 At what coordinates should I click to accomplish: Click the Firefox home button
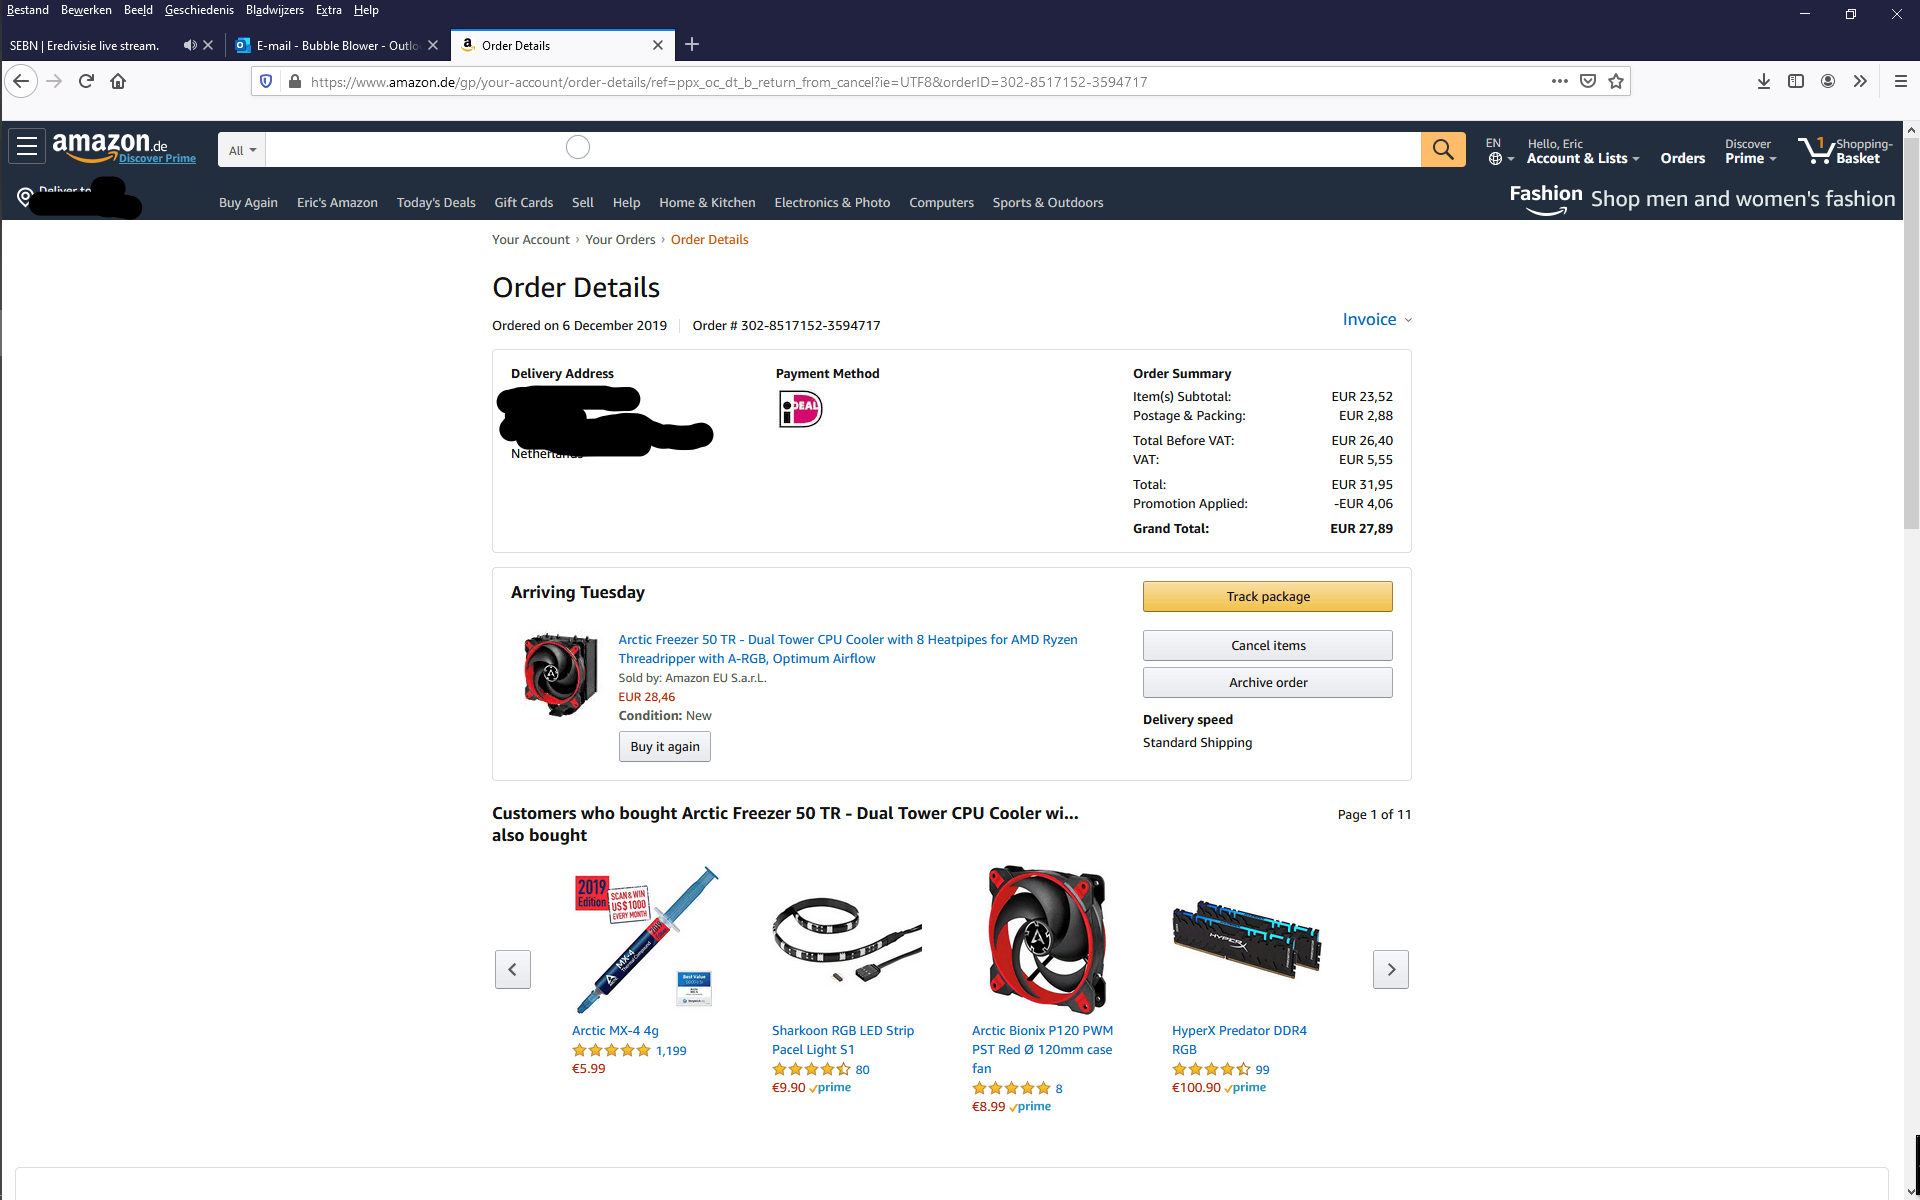(118, 81)
